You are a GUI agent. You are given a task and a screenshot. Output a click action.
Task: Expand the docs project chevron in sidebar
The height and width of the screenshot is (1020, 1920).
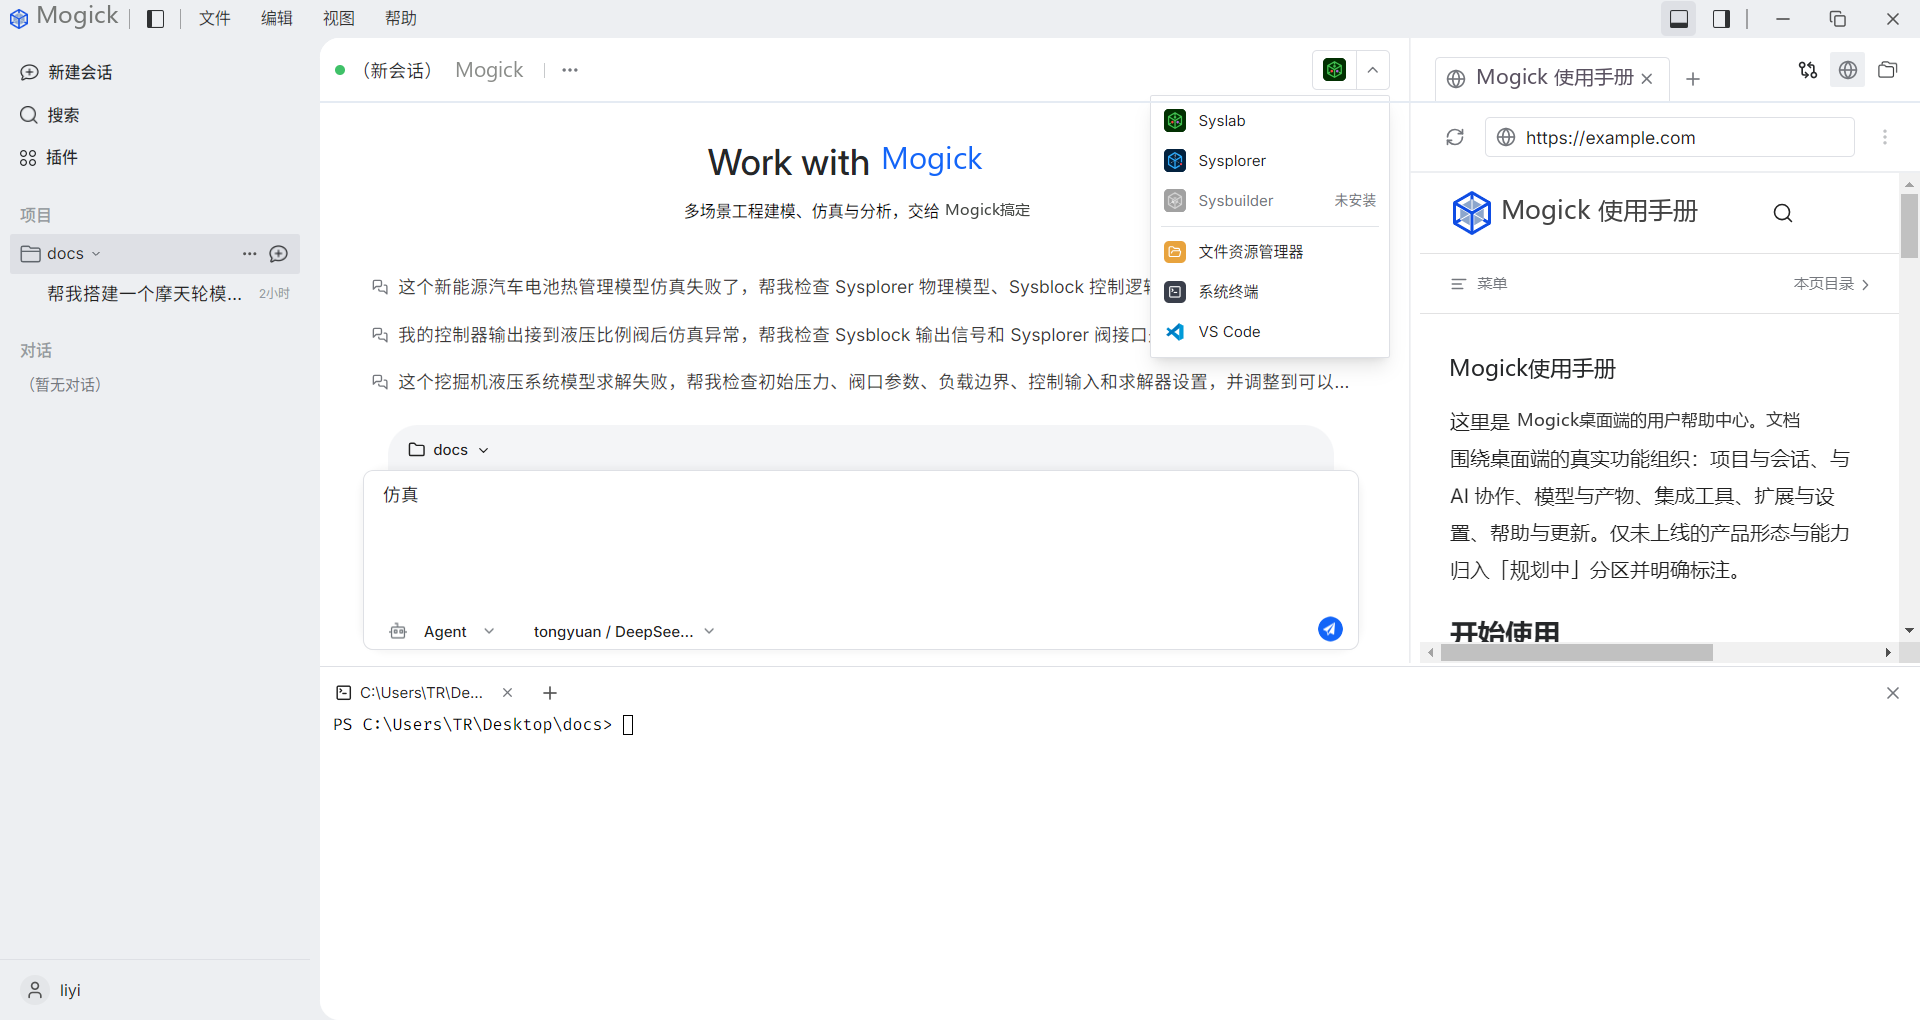pyautogui.click(x=96, y=254)
